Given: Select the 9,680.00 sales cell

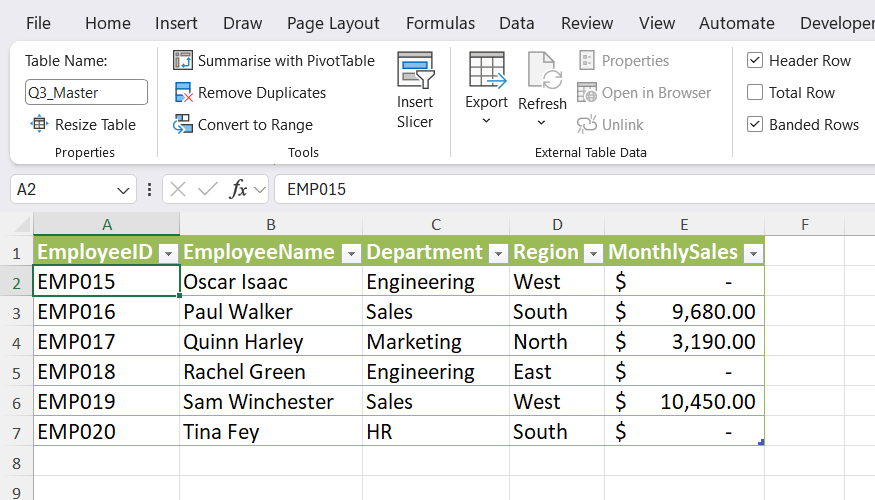Looking at the screenshot, I should click(685, 311).
